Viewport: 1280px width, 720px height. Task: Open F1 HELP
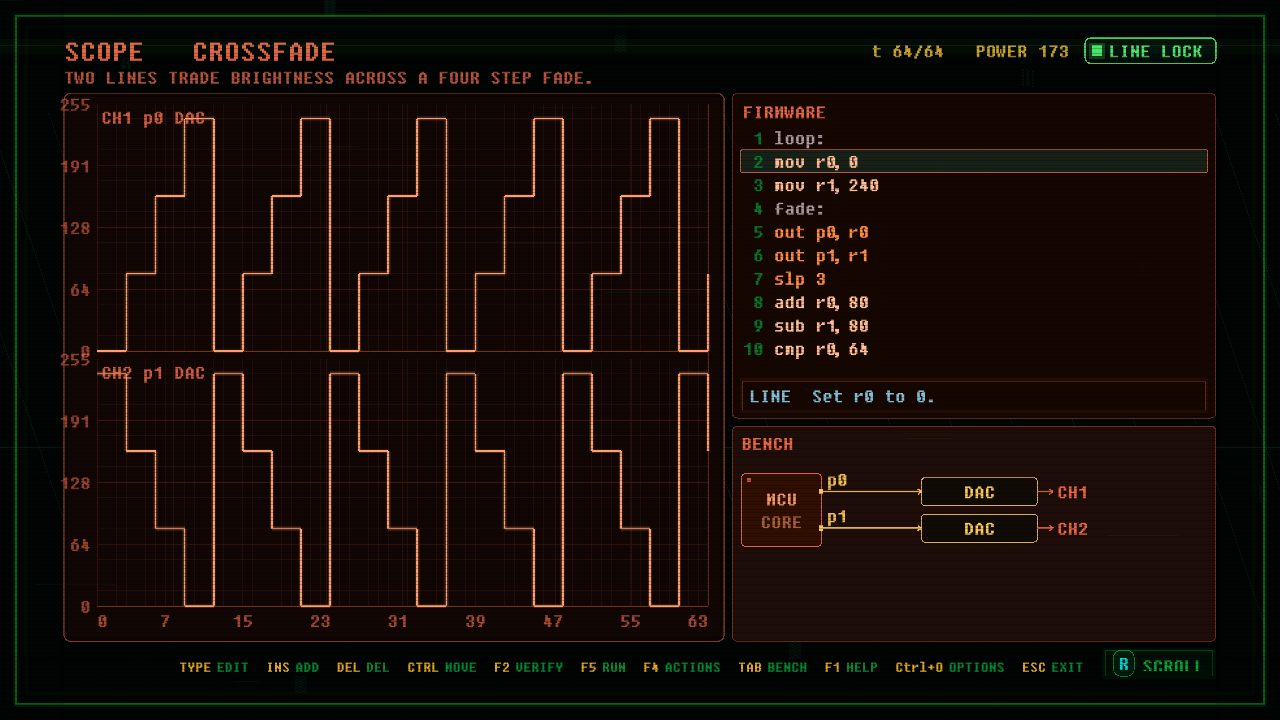pyautogui.click(x=851, y=667)
